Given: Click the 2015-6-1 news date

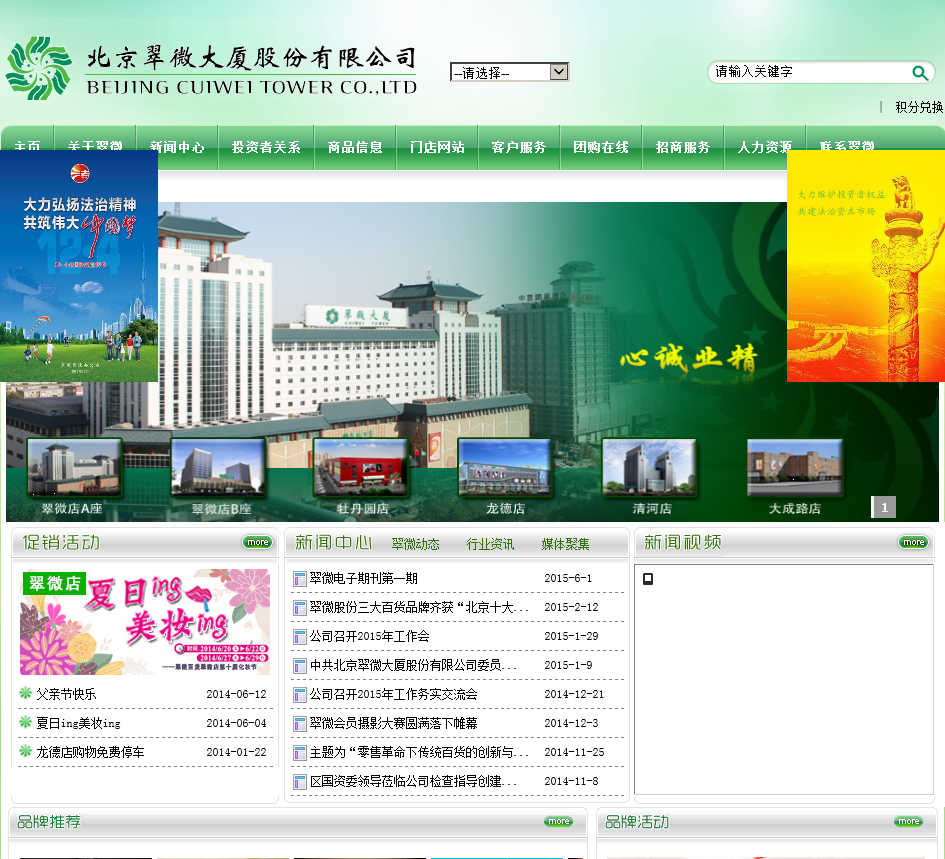Looking at the screenshot, I should tap(568, 578).
